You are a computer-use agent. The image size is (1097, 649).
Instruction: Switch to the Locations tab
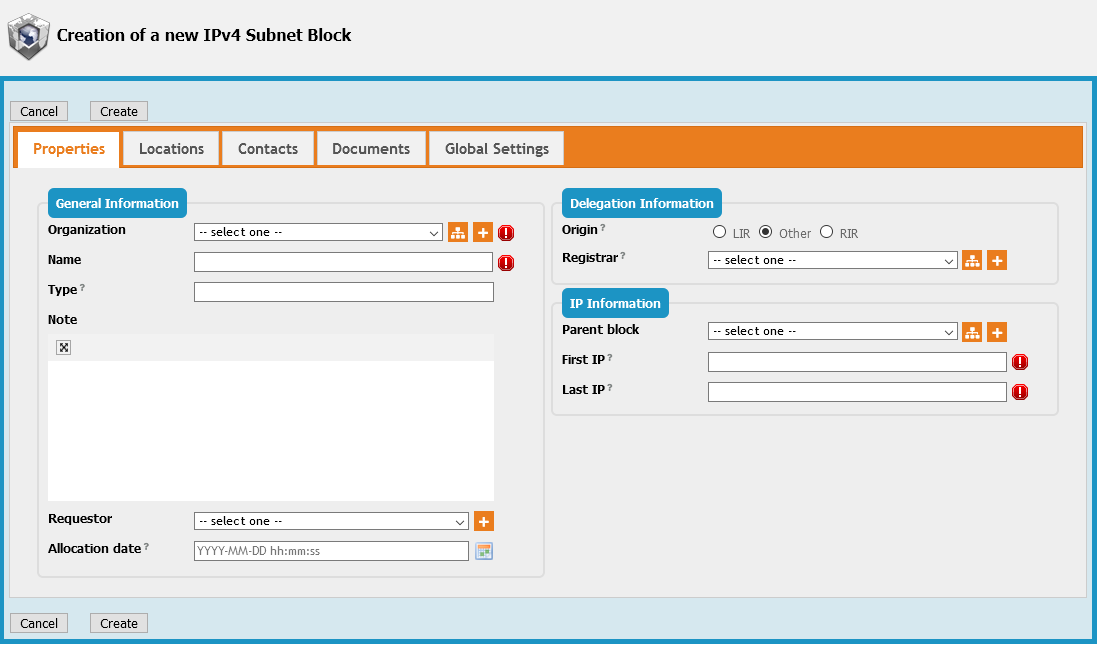click(x=171, y=149)
